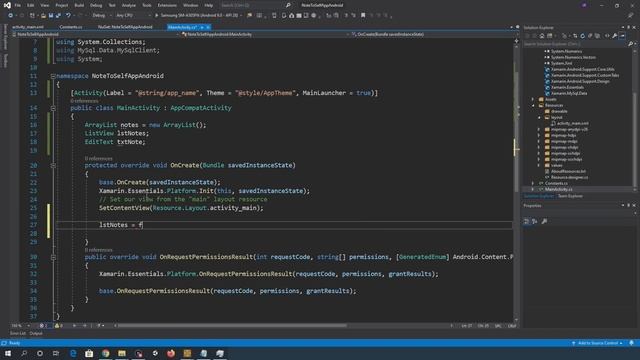The height and width of the screenshot is (360, 640).
Task: Switch to the Constants.cs tab
Action: click(x=71, y=27)
